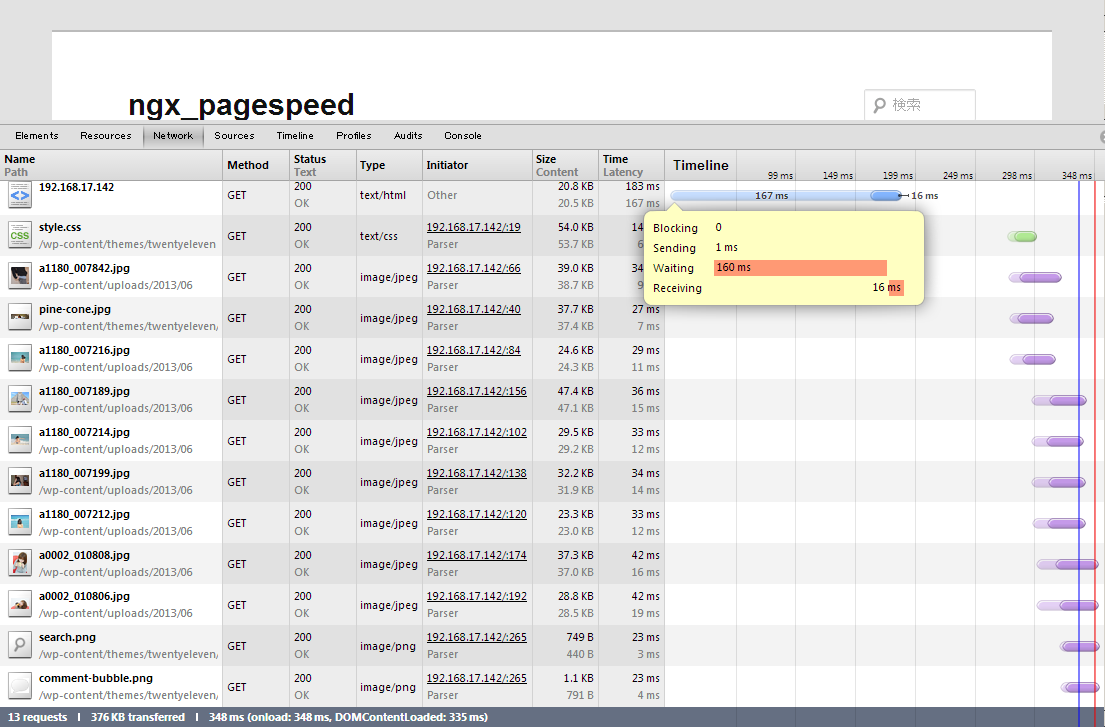The image size is (1105, 727).
Task: Sort by the Time column header
Action: (x=631, y=165)
